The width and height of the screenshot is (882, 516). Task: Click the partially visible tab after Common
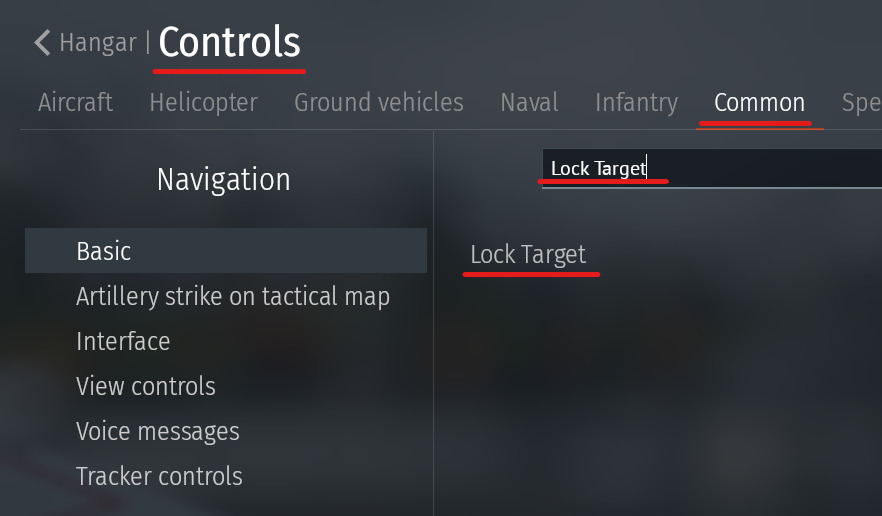pos(861,102)
